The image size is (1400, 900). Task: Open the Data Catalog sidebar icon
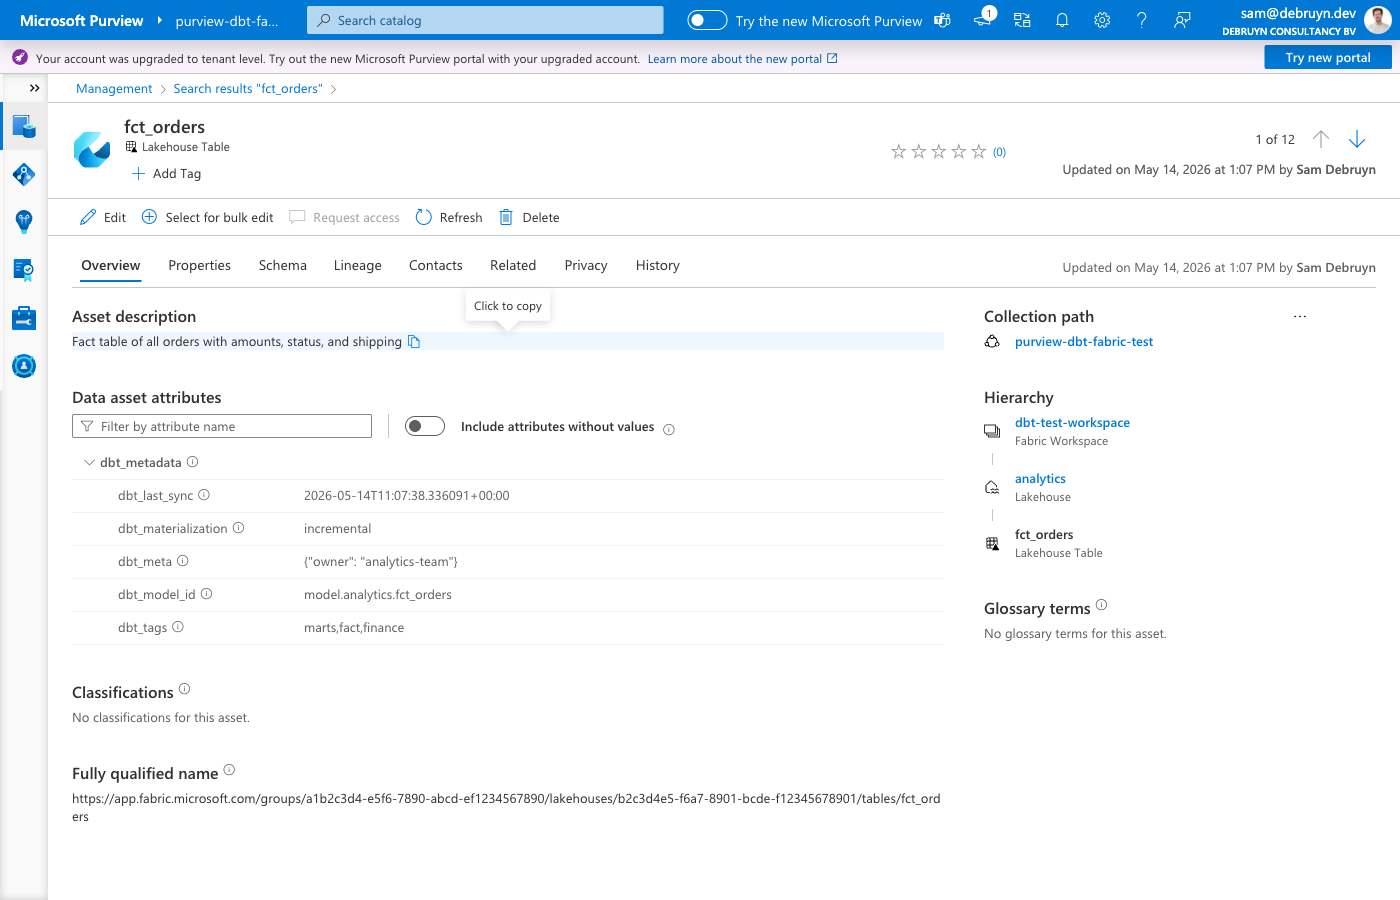pos(24,127)
